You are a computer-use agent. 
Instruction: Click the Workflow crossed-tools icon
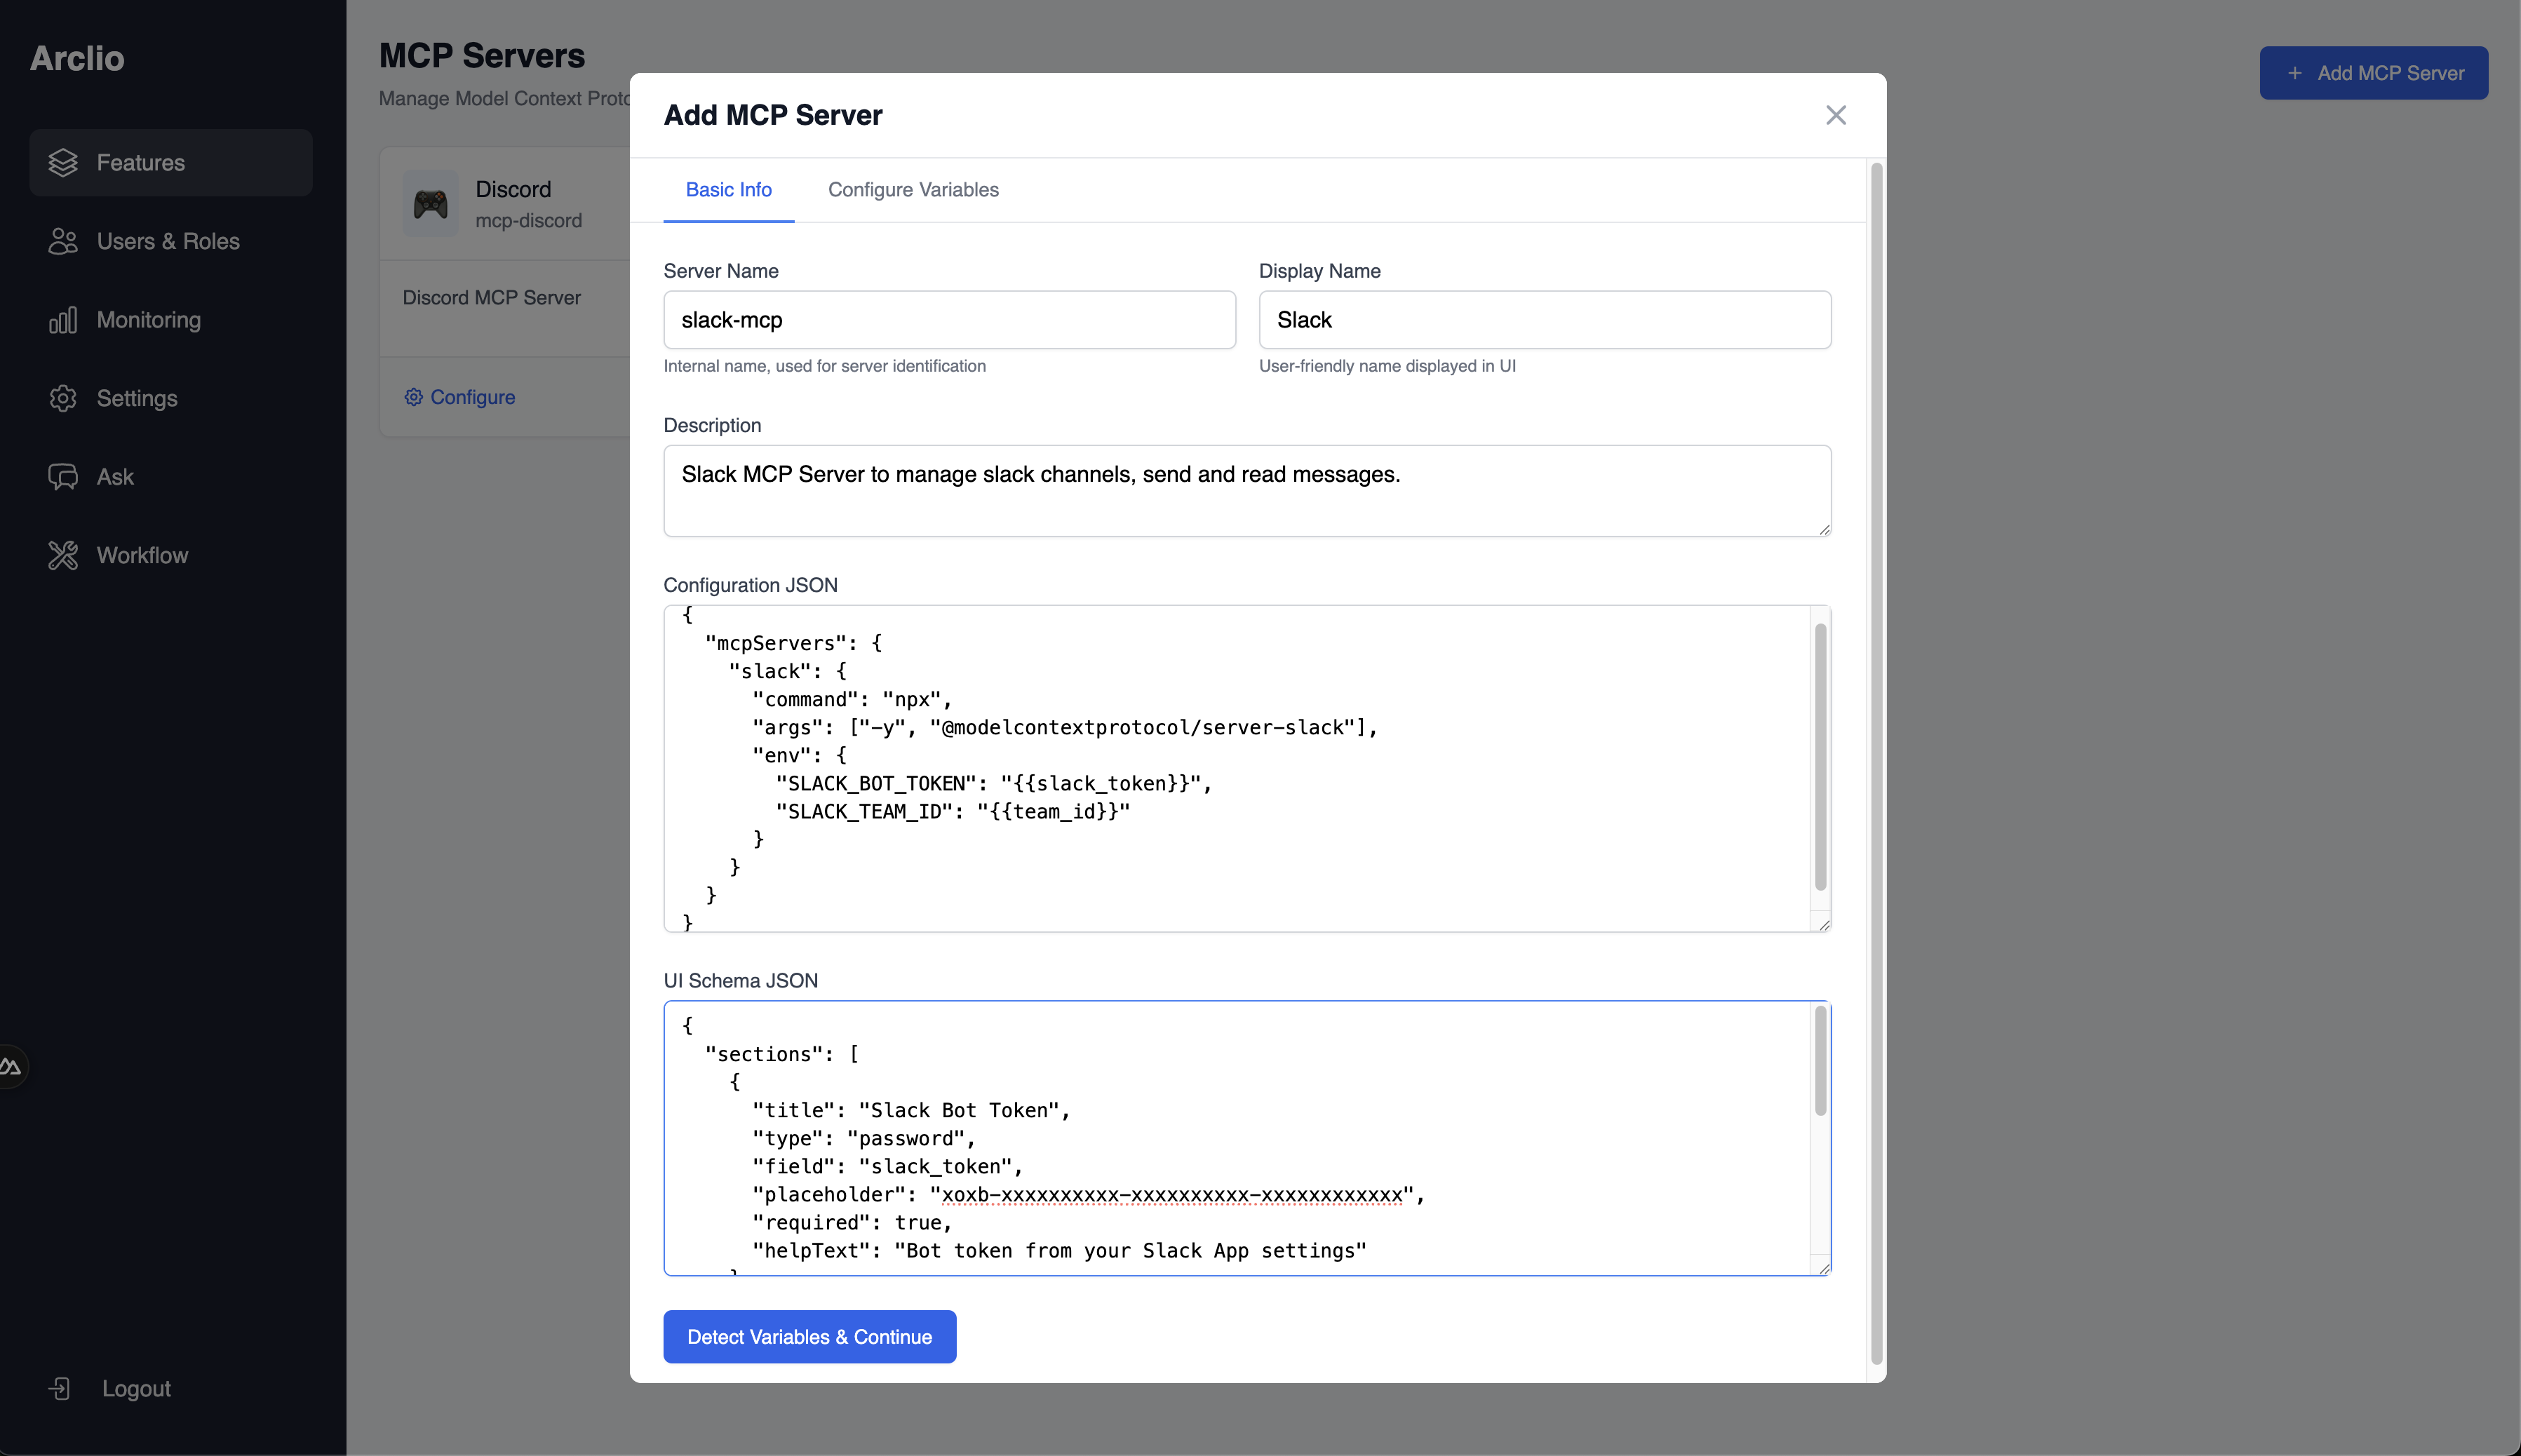63,555
